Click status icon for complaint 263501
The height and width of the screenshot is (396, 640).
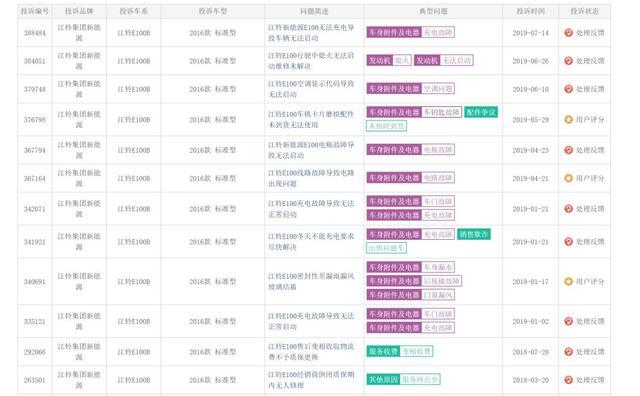click(568, 380)
